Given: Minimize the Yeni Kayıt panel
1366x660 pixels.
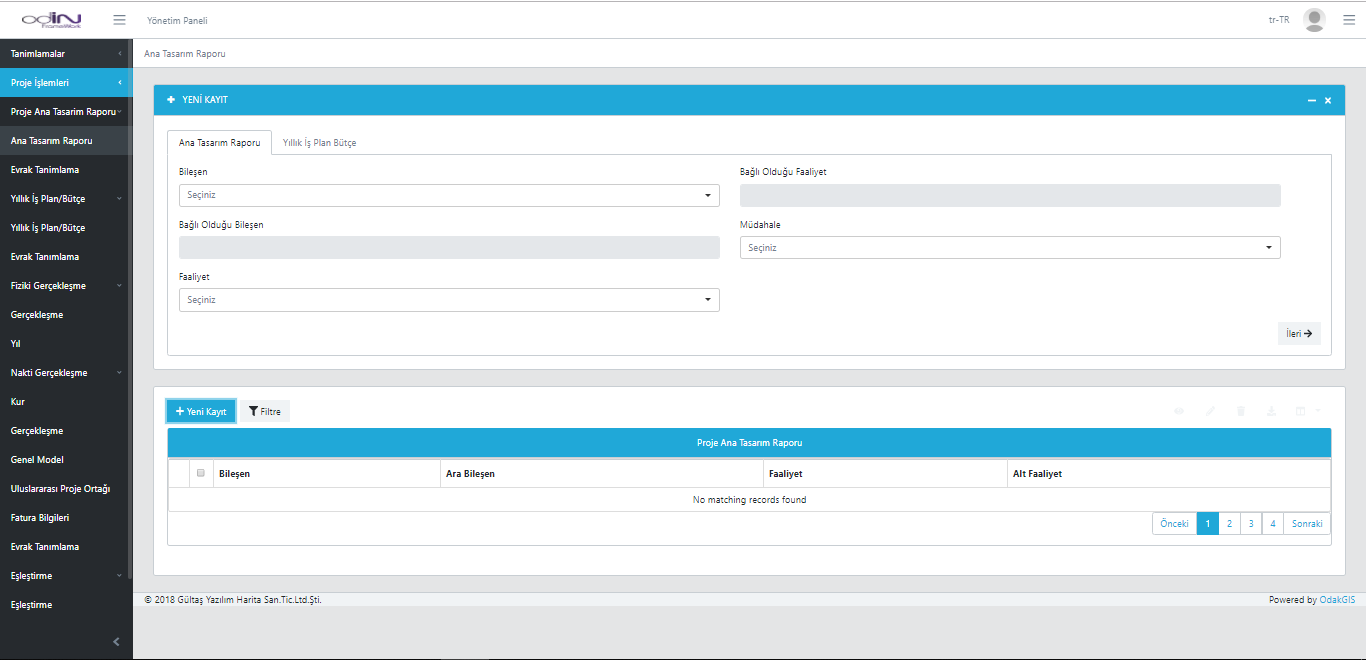Looking at the screenshot, I should click(x=1311, y=101).
